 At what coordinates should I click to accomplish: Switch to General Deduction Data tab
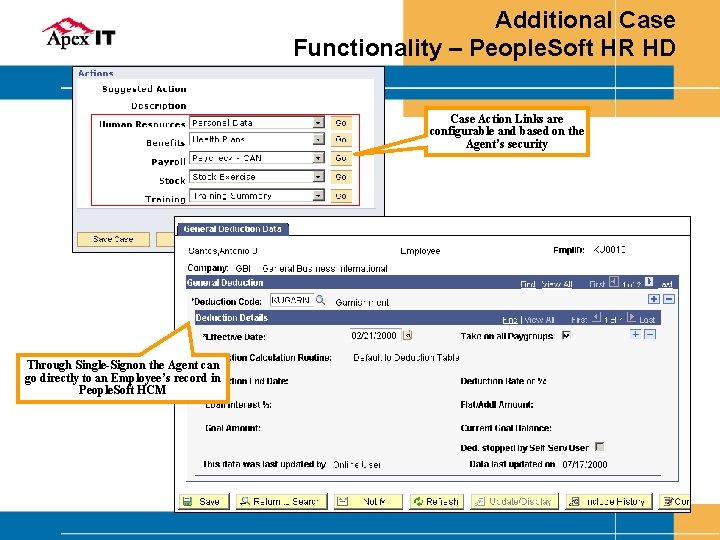(232, 229)
